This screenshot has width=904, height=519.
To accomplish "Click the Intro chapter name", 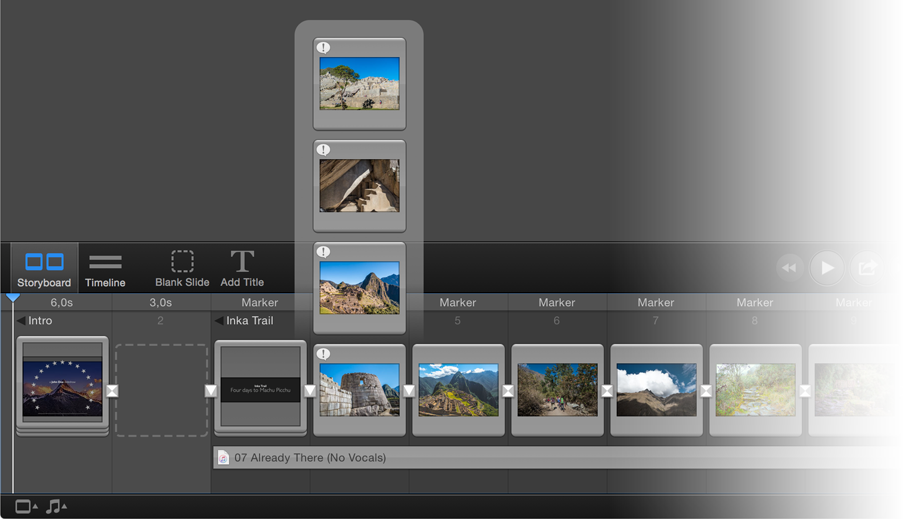I will pos(40,321).
